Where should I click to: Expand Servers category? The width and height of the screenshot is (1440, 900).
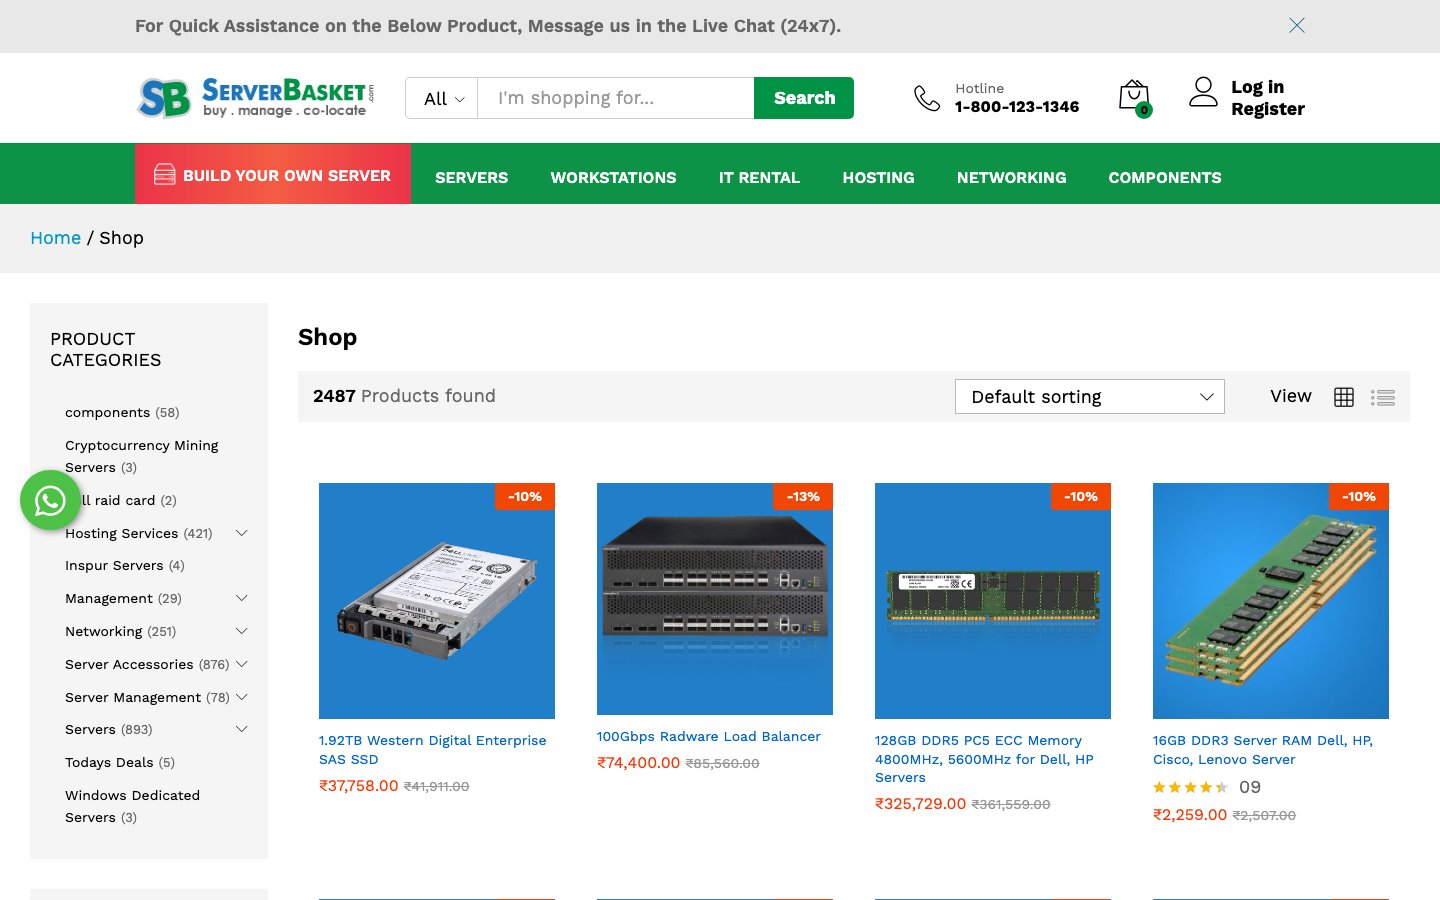(x=241, y=729)
